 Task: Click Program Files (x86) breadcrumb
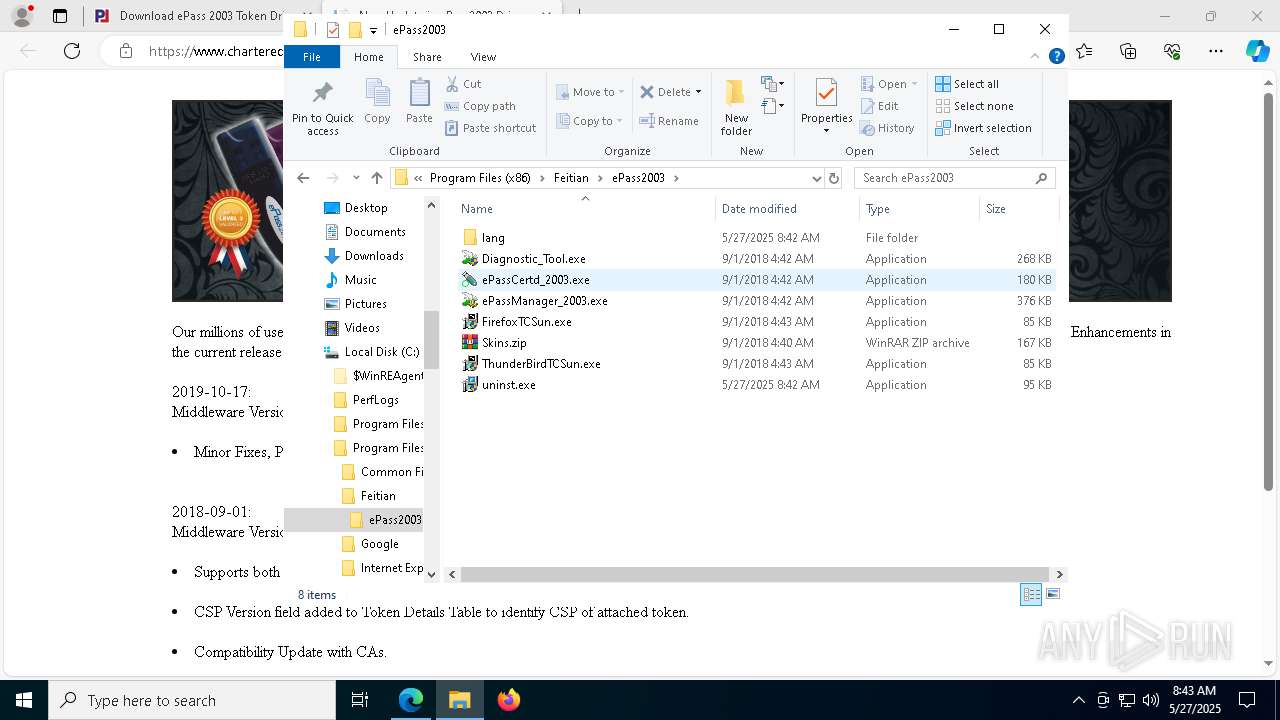(480, 178)
